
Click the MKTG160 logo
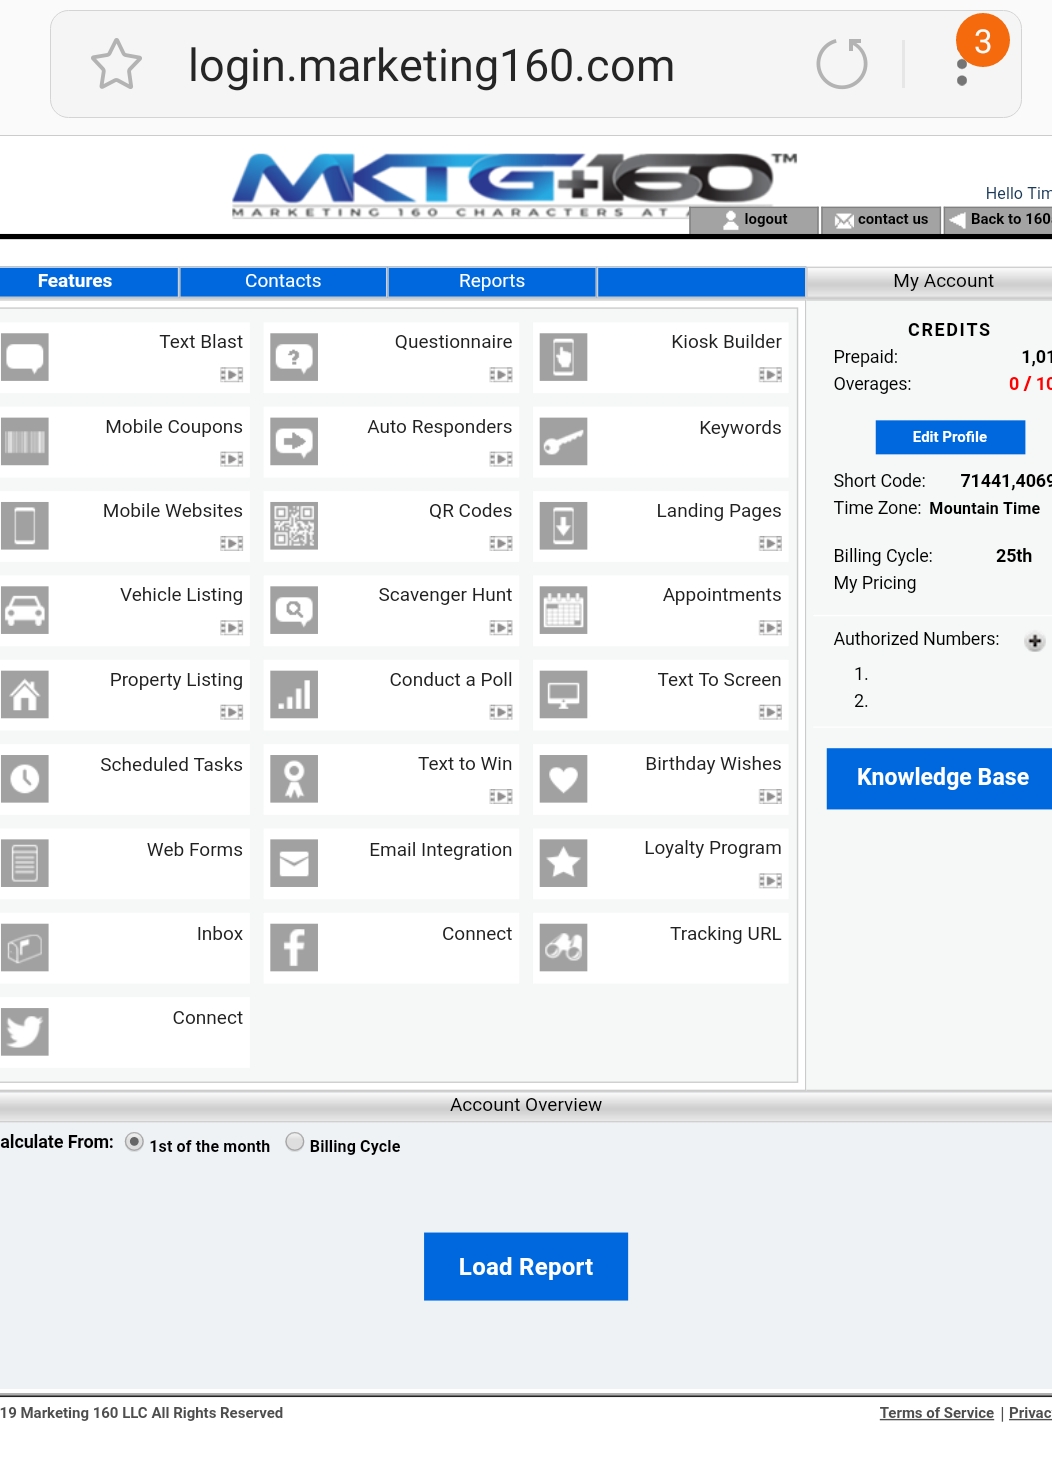[x=514, y=184]
